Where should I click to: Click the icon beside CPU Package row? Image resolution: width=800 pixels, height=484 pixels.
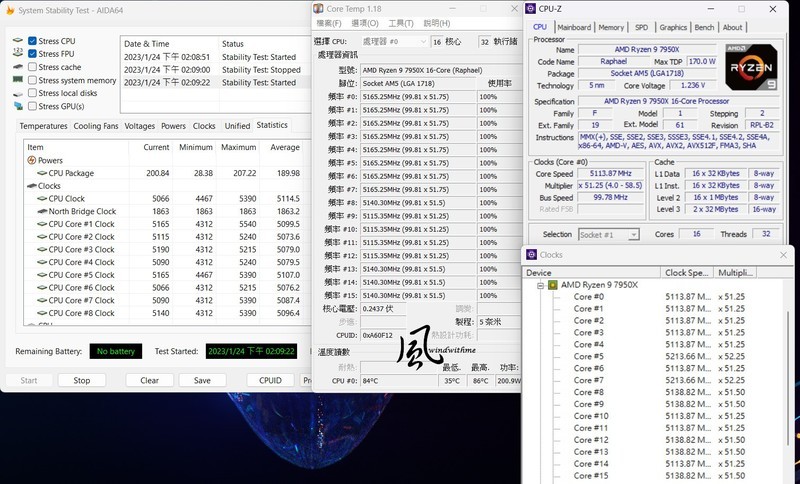click(x=42, y=173)
